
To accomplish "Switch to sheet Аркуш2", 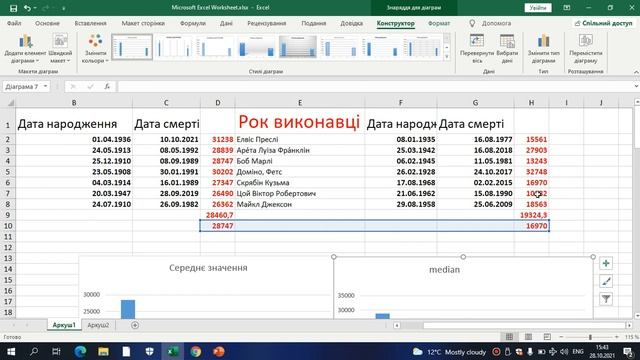I will (98, 325).
